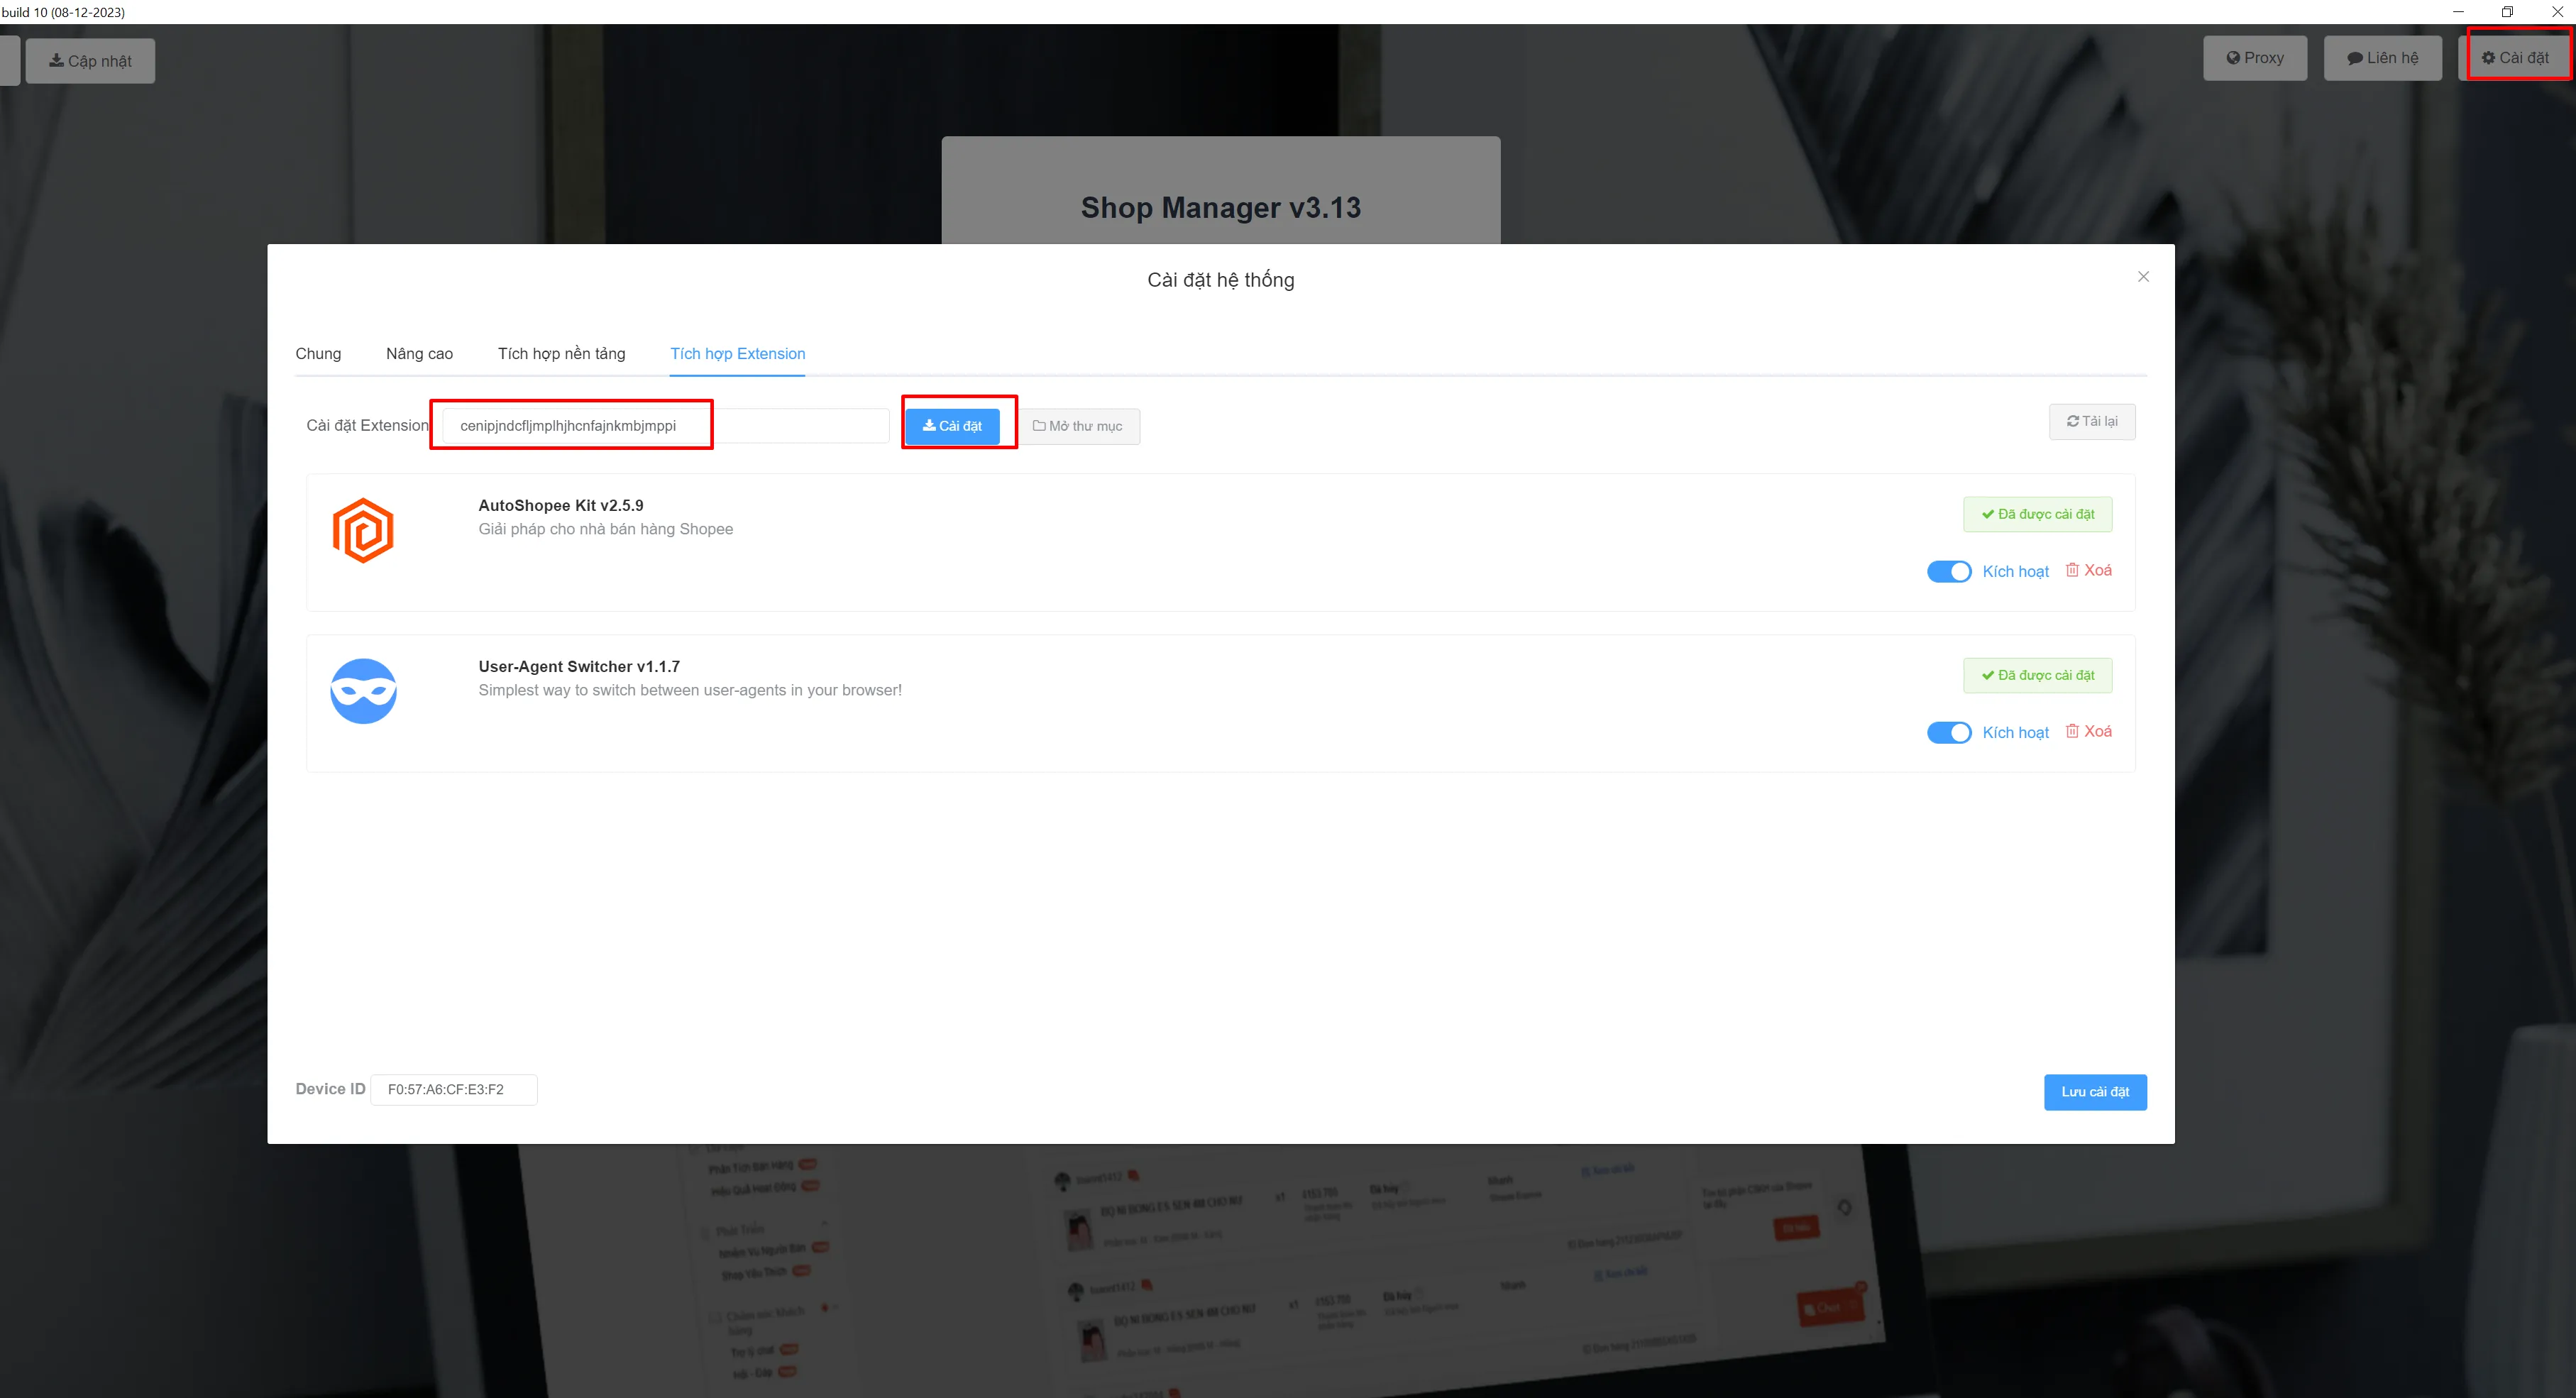2576x1398 pixels.
Task: Click the Kích hoạt label for AutoShopee Kit
Action: click(2015, 571)
